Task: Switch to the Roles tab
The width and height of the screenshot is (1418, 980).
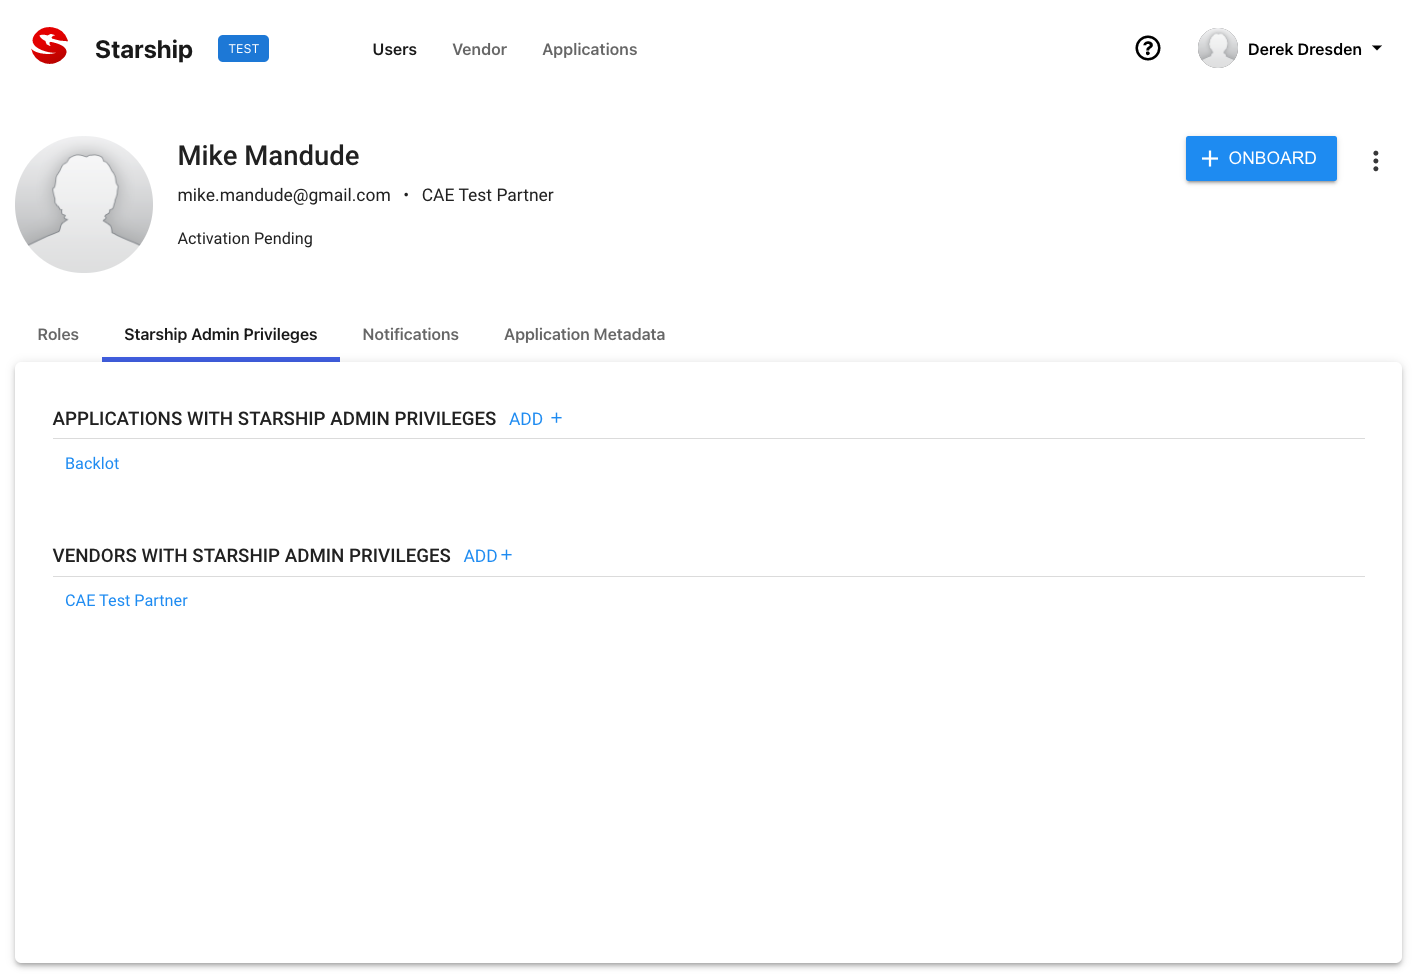Action: (58, 334)
